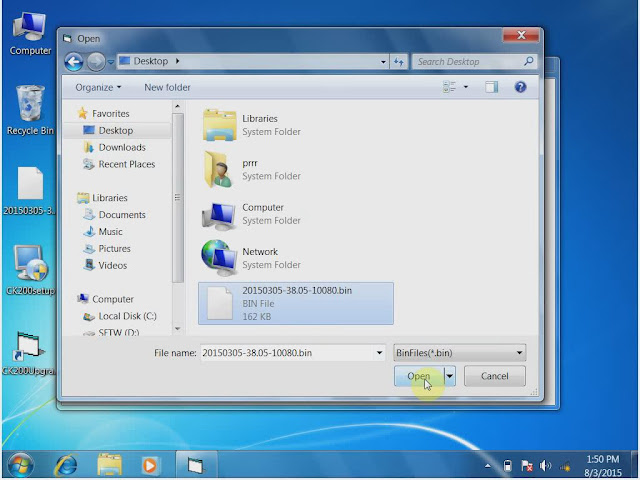Close the Open dialog
640x480 pixels.
[521, 35]
